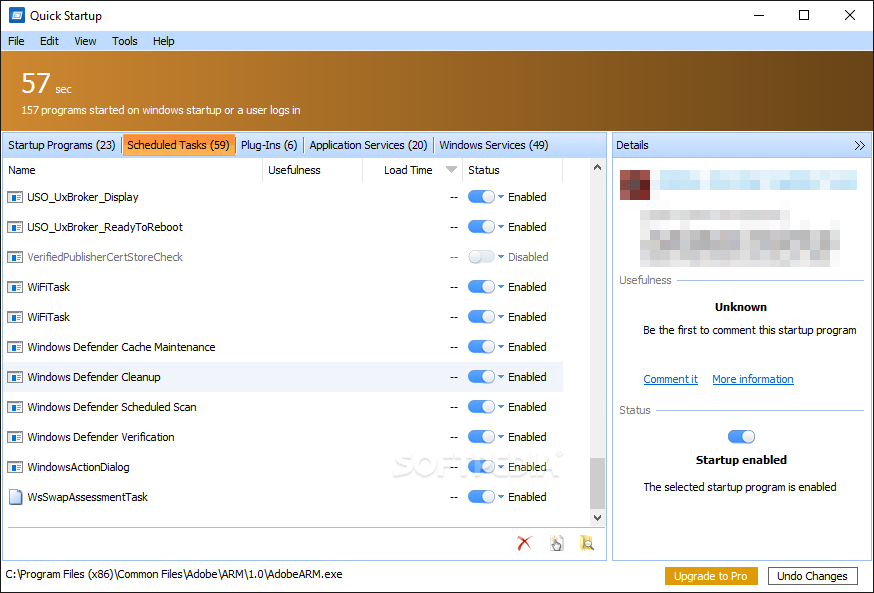Click the file icon beside WsSwapAssessmentTask
The width and height of the screenshot is (874, 593).
pyautogui.click(x=16, y=497)
